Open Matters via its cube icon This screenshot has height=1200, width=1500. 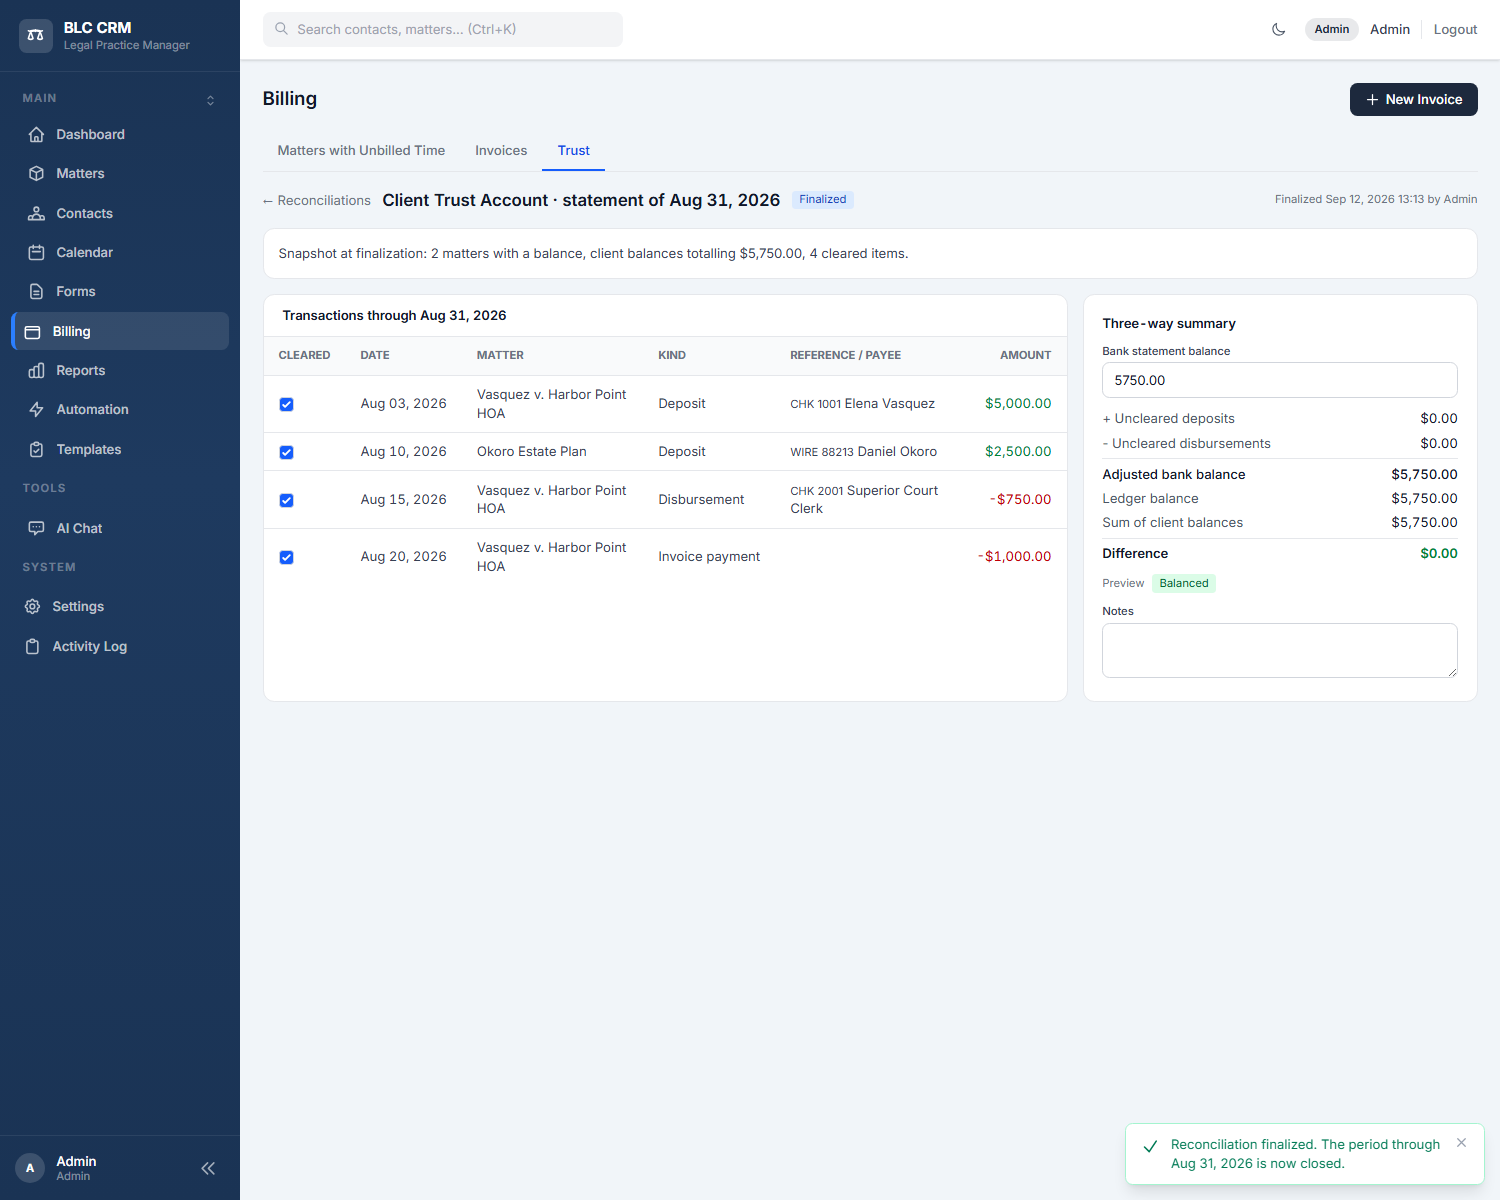(x=37, y=174)
